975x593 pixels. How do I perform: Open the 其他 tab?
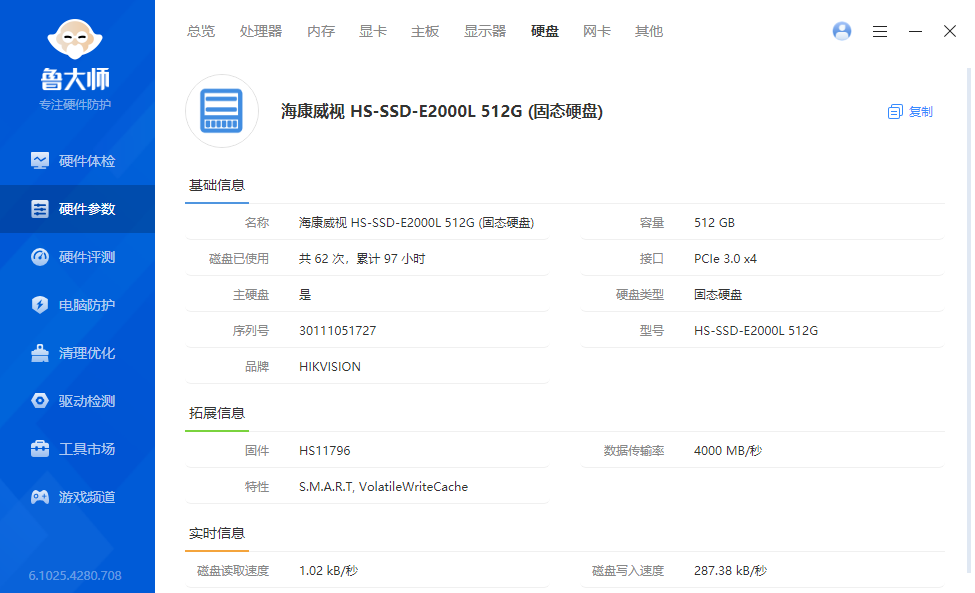pos(649,31)
